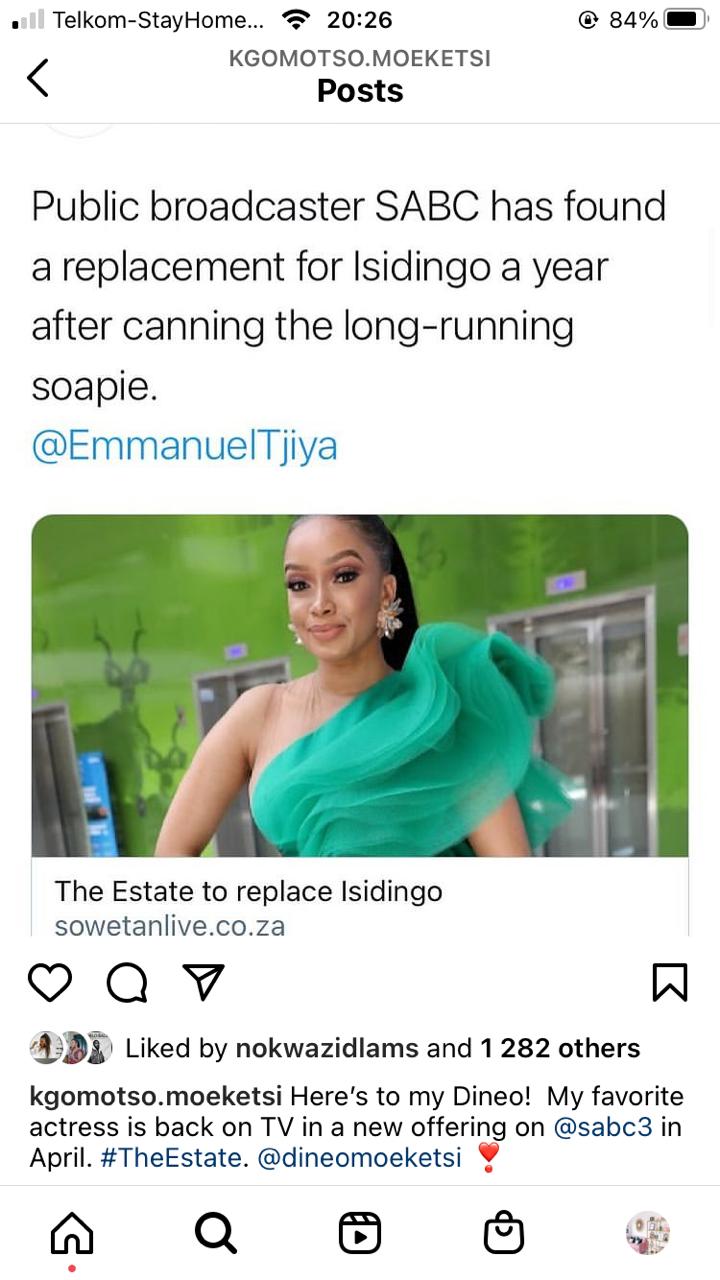Show the 1 282 others likes list

click(x=560, y=1048)
